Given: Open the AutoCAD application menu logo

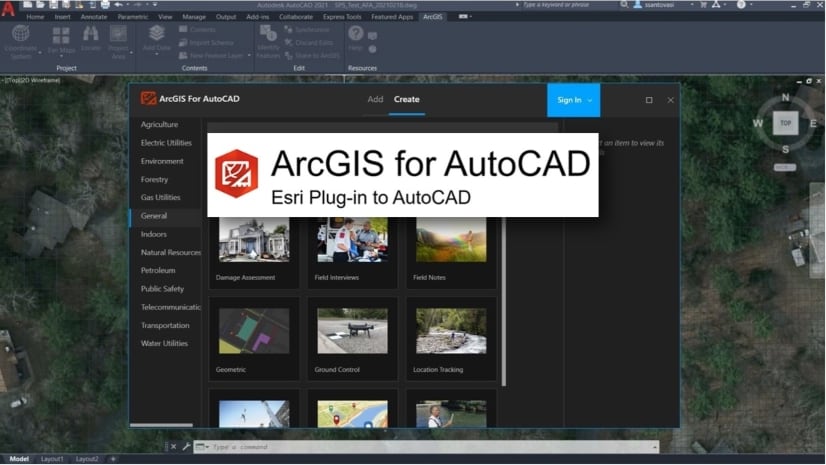Looking at the screenshot, I should pos(8,9).
